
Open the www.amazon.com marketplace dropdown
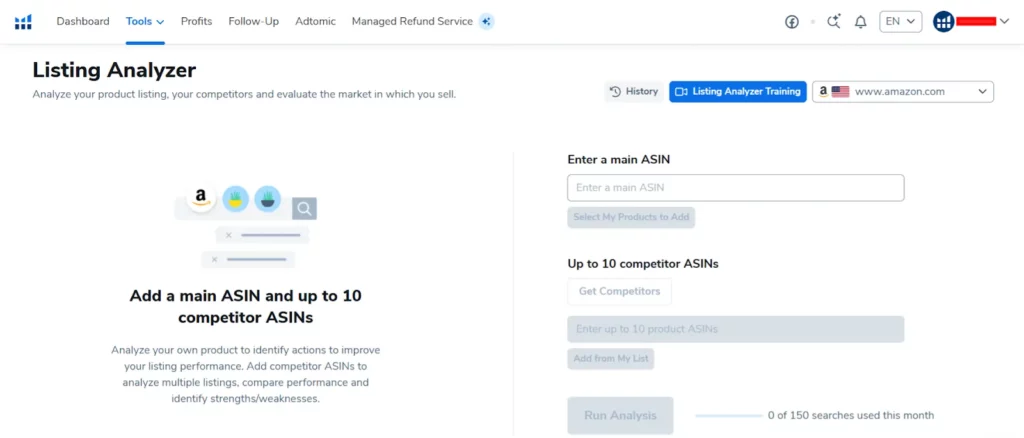(x=902, y=92)
